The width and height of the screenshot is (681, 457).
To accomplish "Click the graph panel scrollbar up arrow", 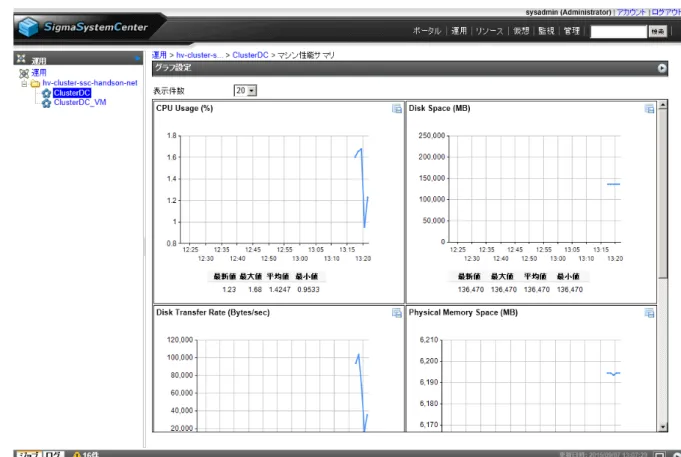I will pos(662,105).
